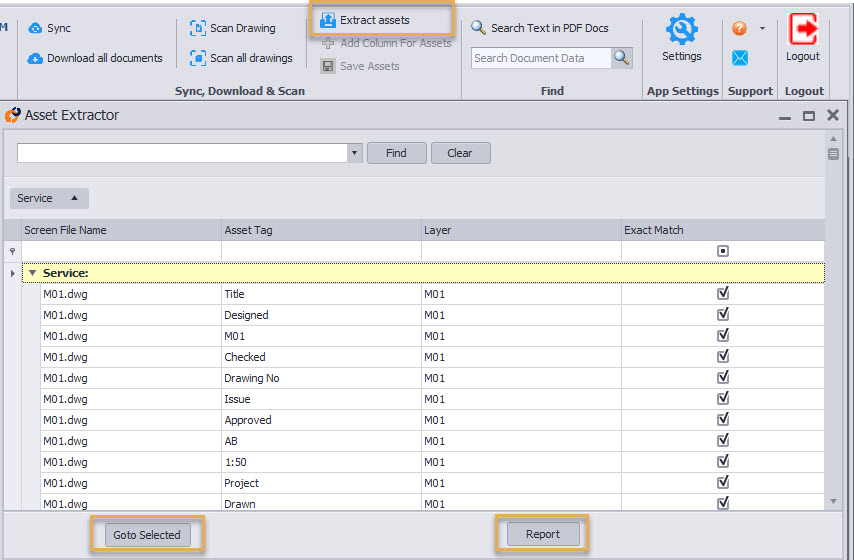Uncheck Exact Match for the 1:50 row

723,461
